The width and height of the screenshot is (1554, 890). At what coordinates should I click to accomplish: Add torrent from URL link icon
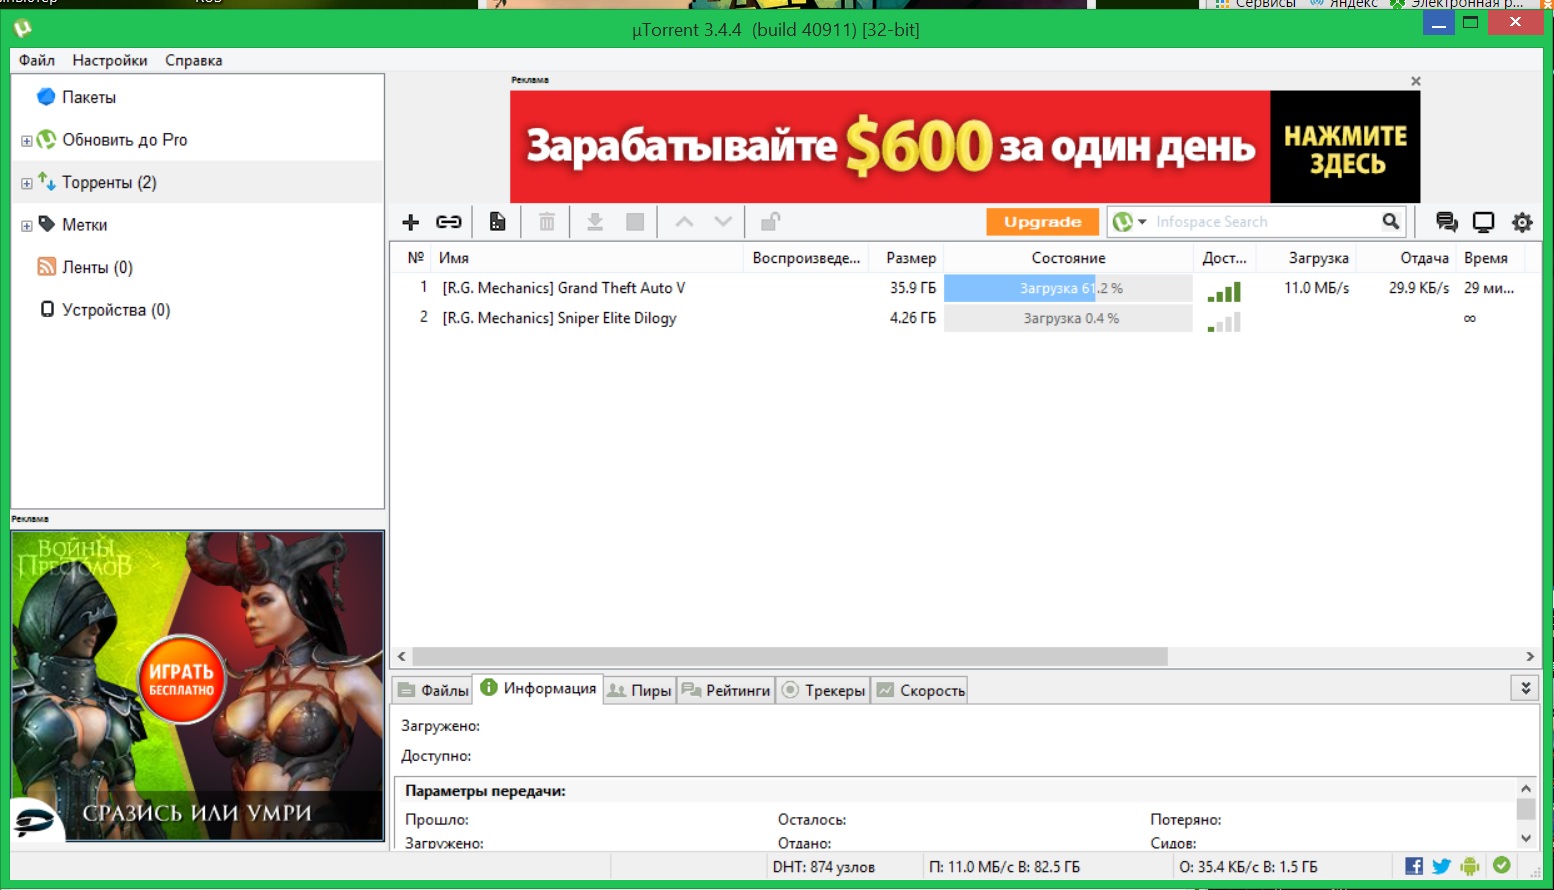tap(448, 222)
